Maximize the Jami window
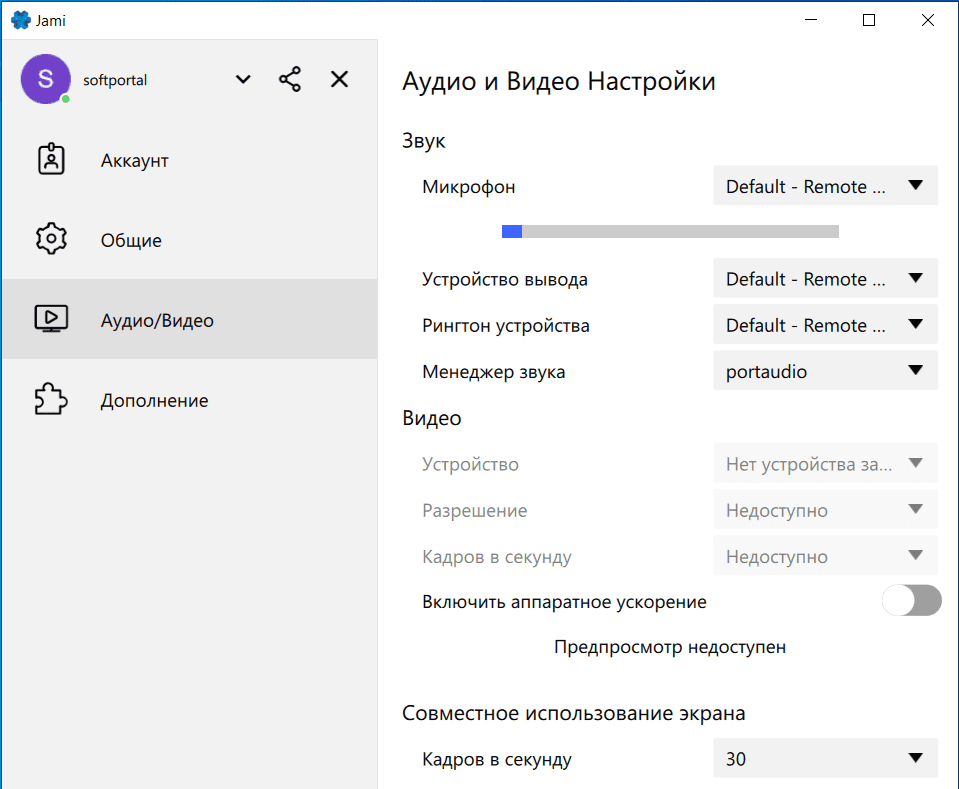 [869, 20]
